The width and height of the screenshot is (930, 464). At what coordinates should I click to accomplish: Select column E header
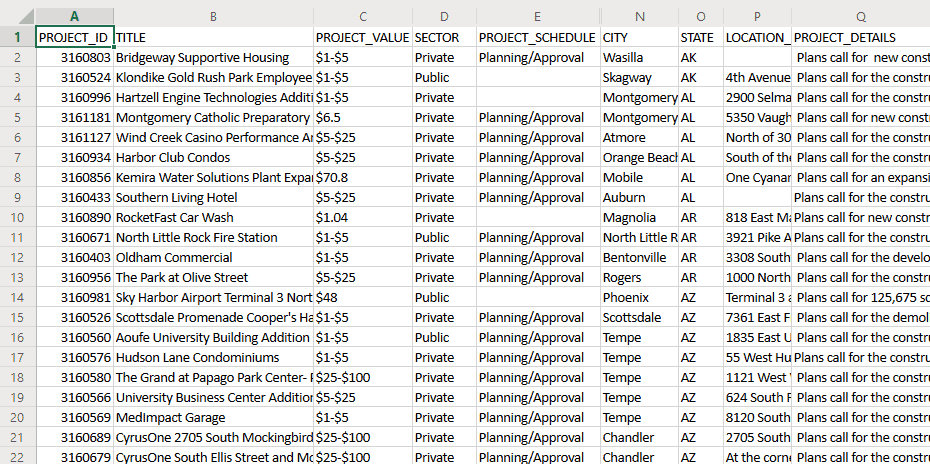[538, 17]
